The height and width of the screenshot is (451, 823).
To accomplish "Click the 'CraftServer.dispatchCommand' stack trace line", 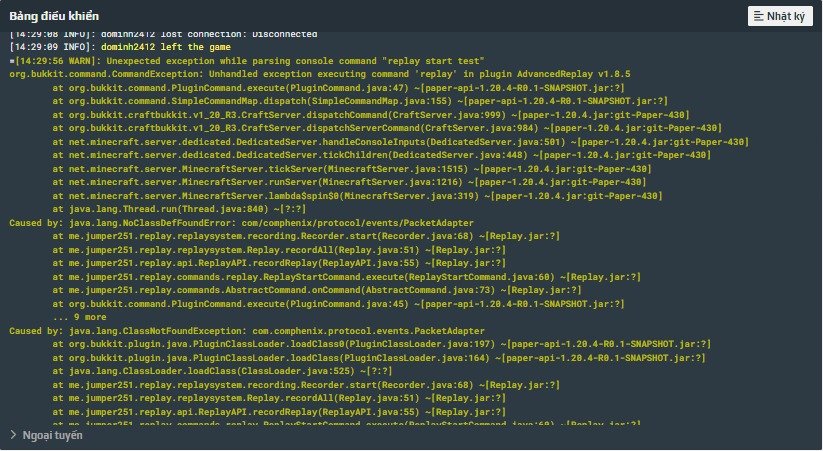I will point(371,114).
